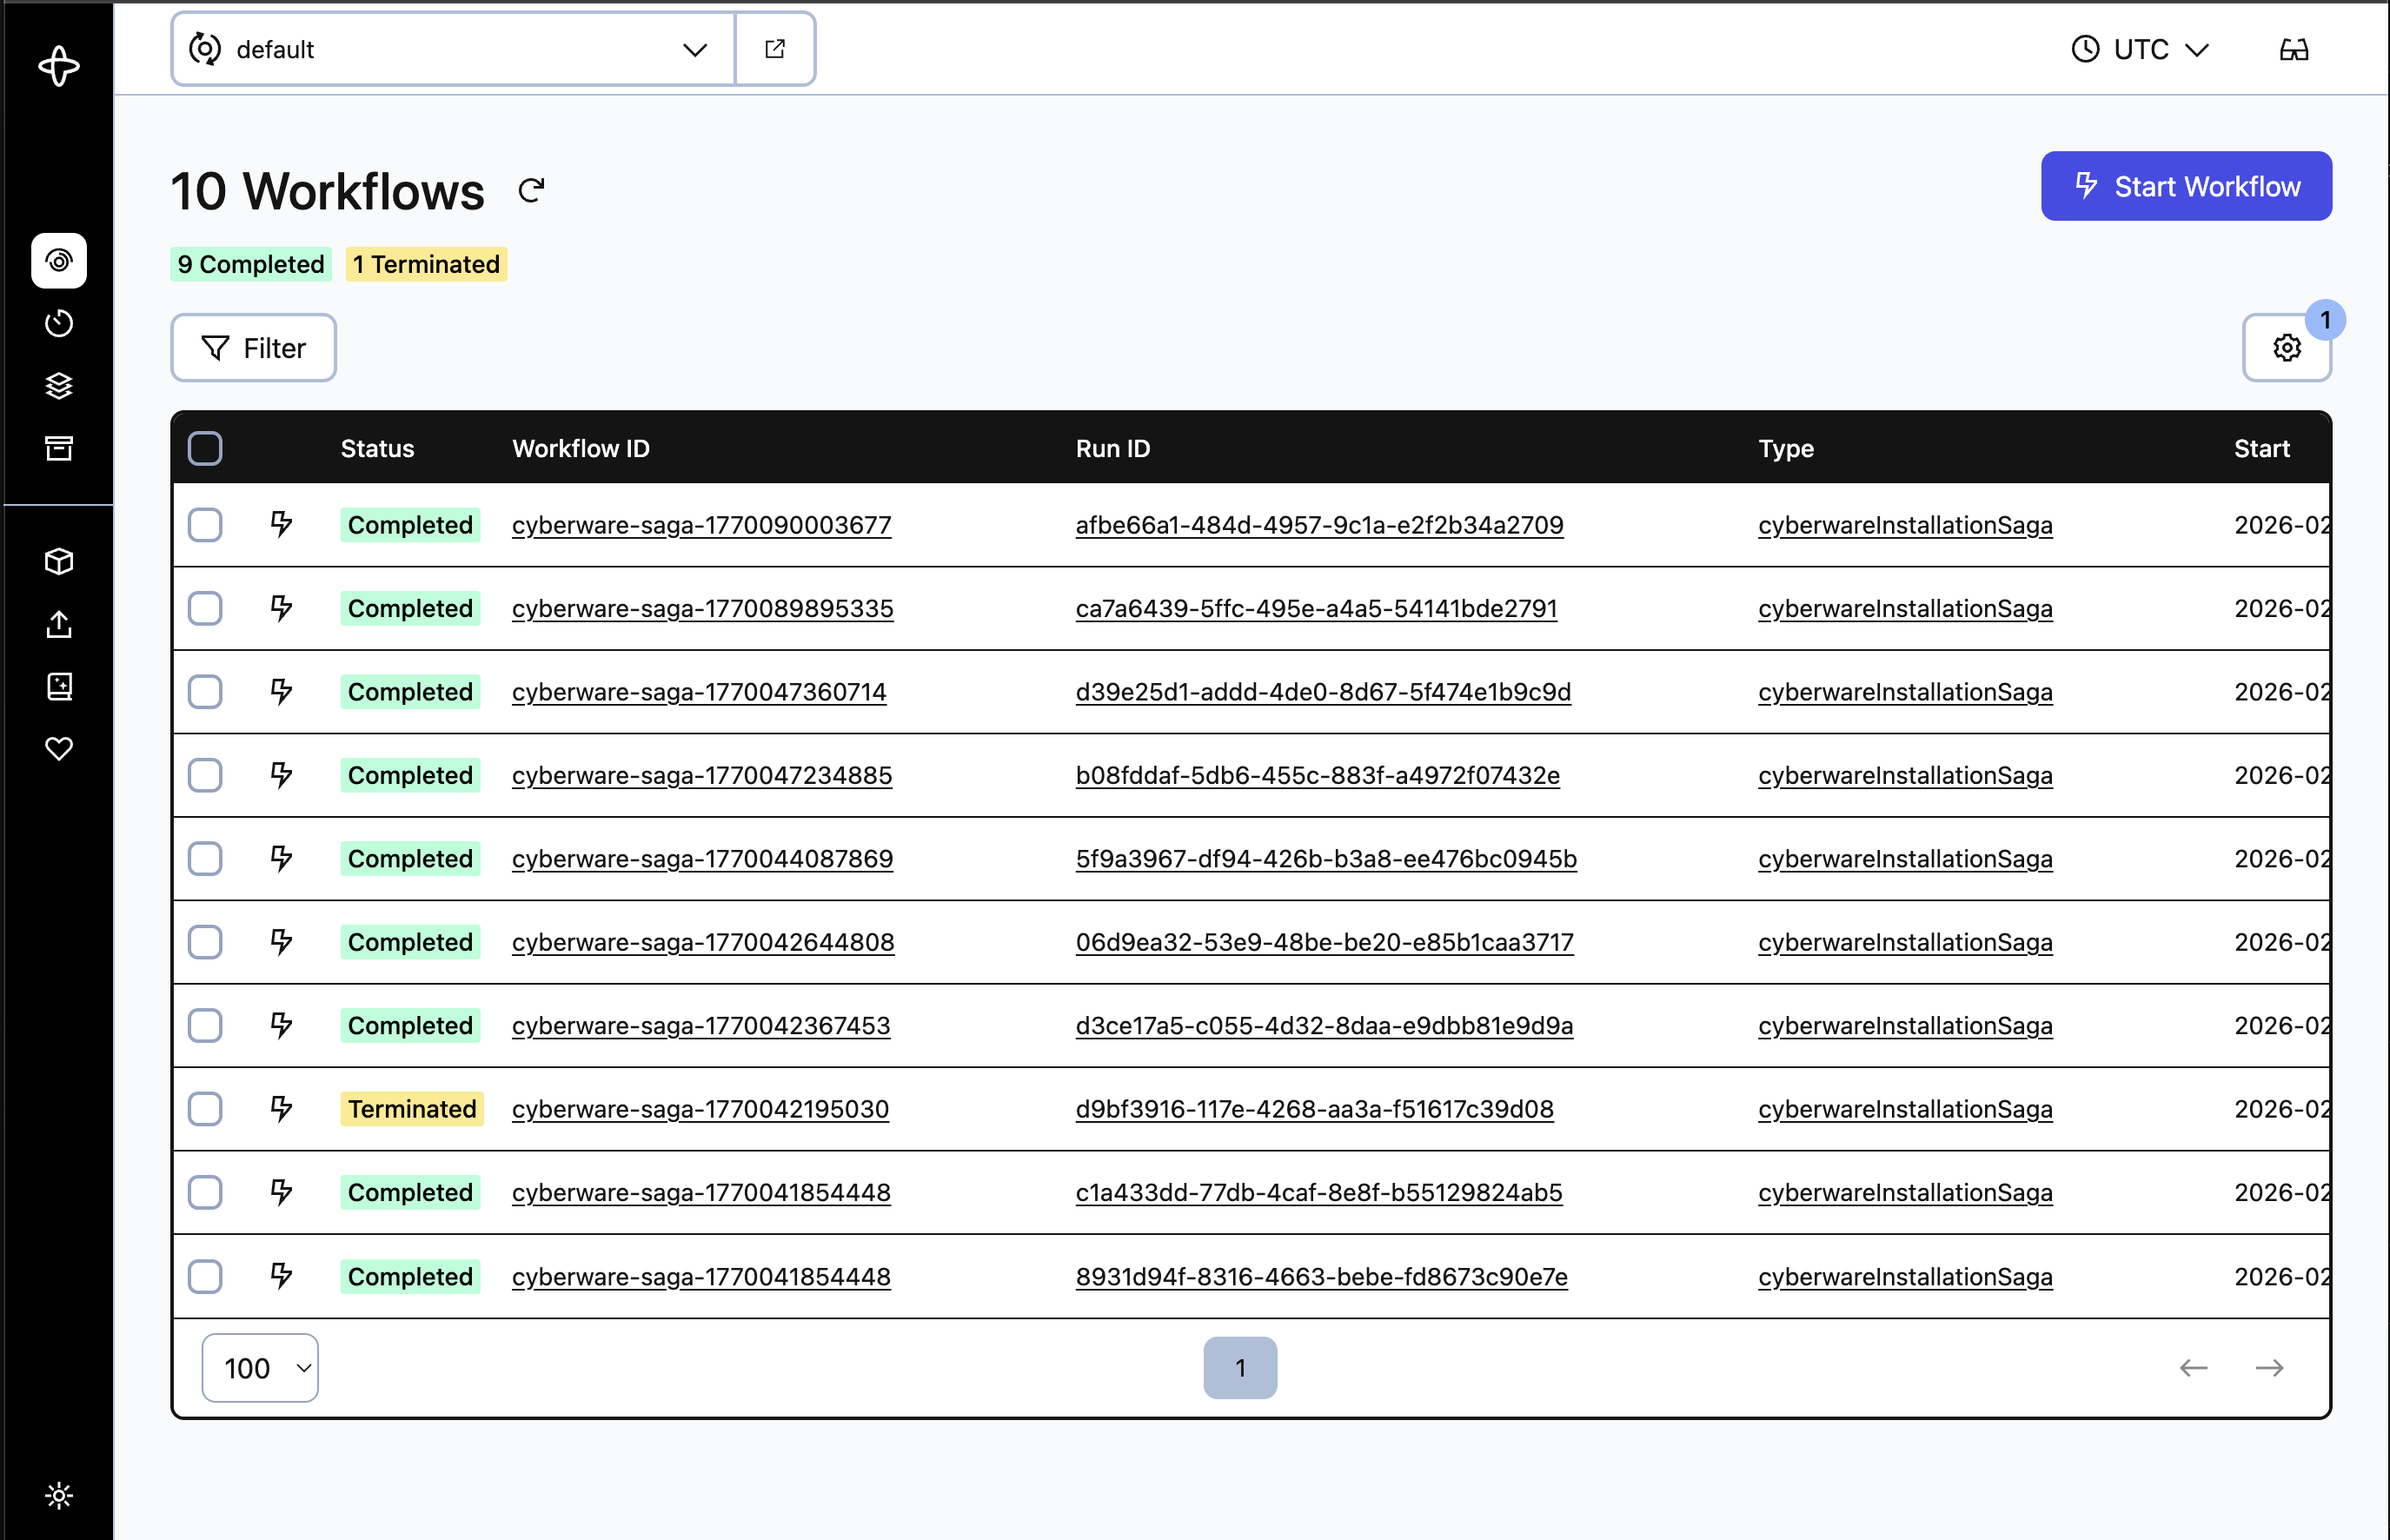The width and height of the screenshot is (2390, 1540).
Task: Open Batch Operations from the sidebar
Action: 60,386
